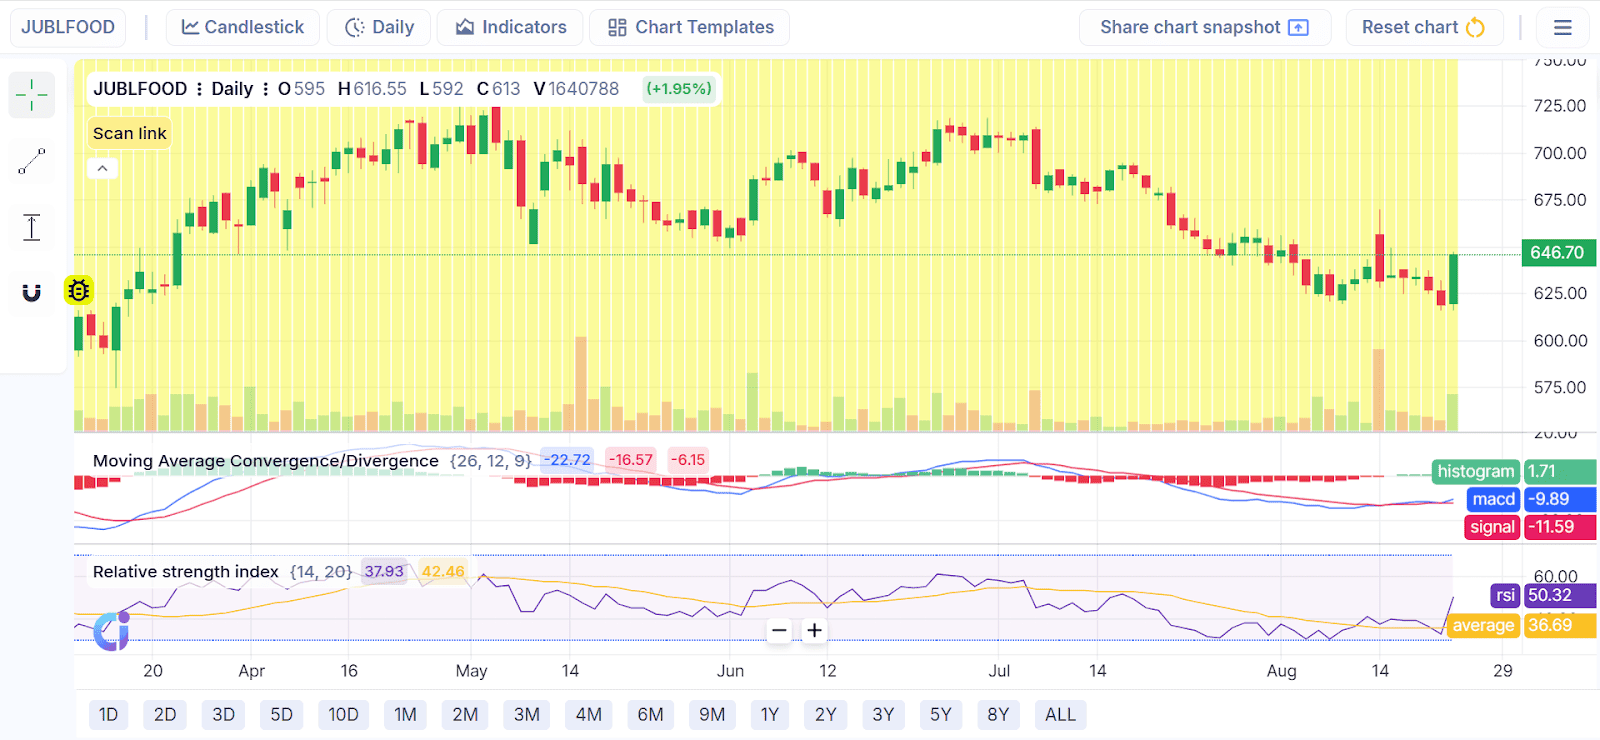This screenshot has height=740, width=1600.
Task: Share chart snapshot
Action: click(x=1204, y=27)
